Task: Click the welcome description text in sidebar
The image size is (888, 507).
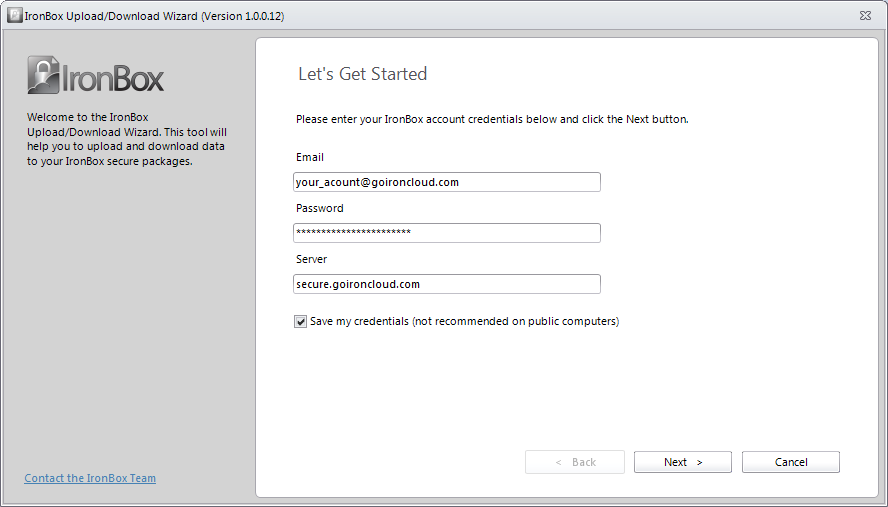Action: pos(126,139)
